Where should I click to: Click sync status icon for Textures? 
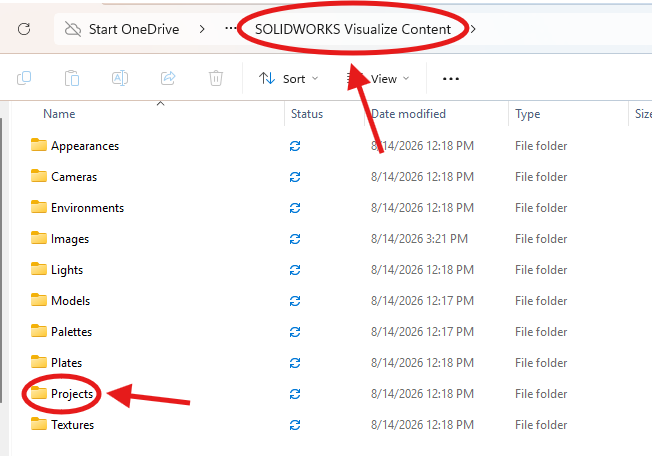click(295, 425)
